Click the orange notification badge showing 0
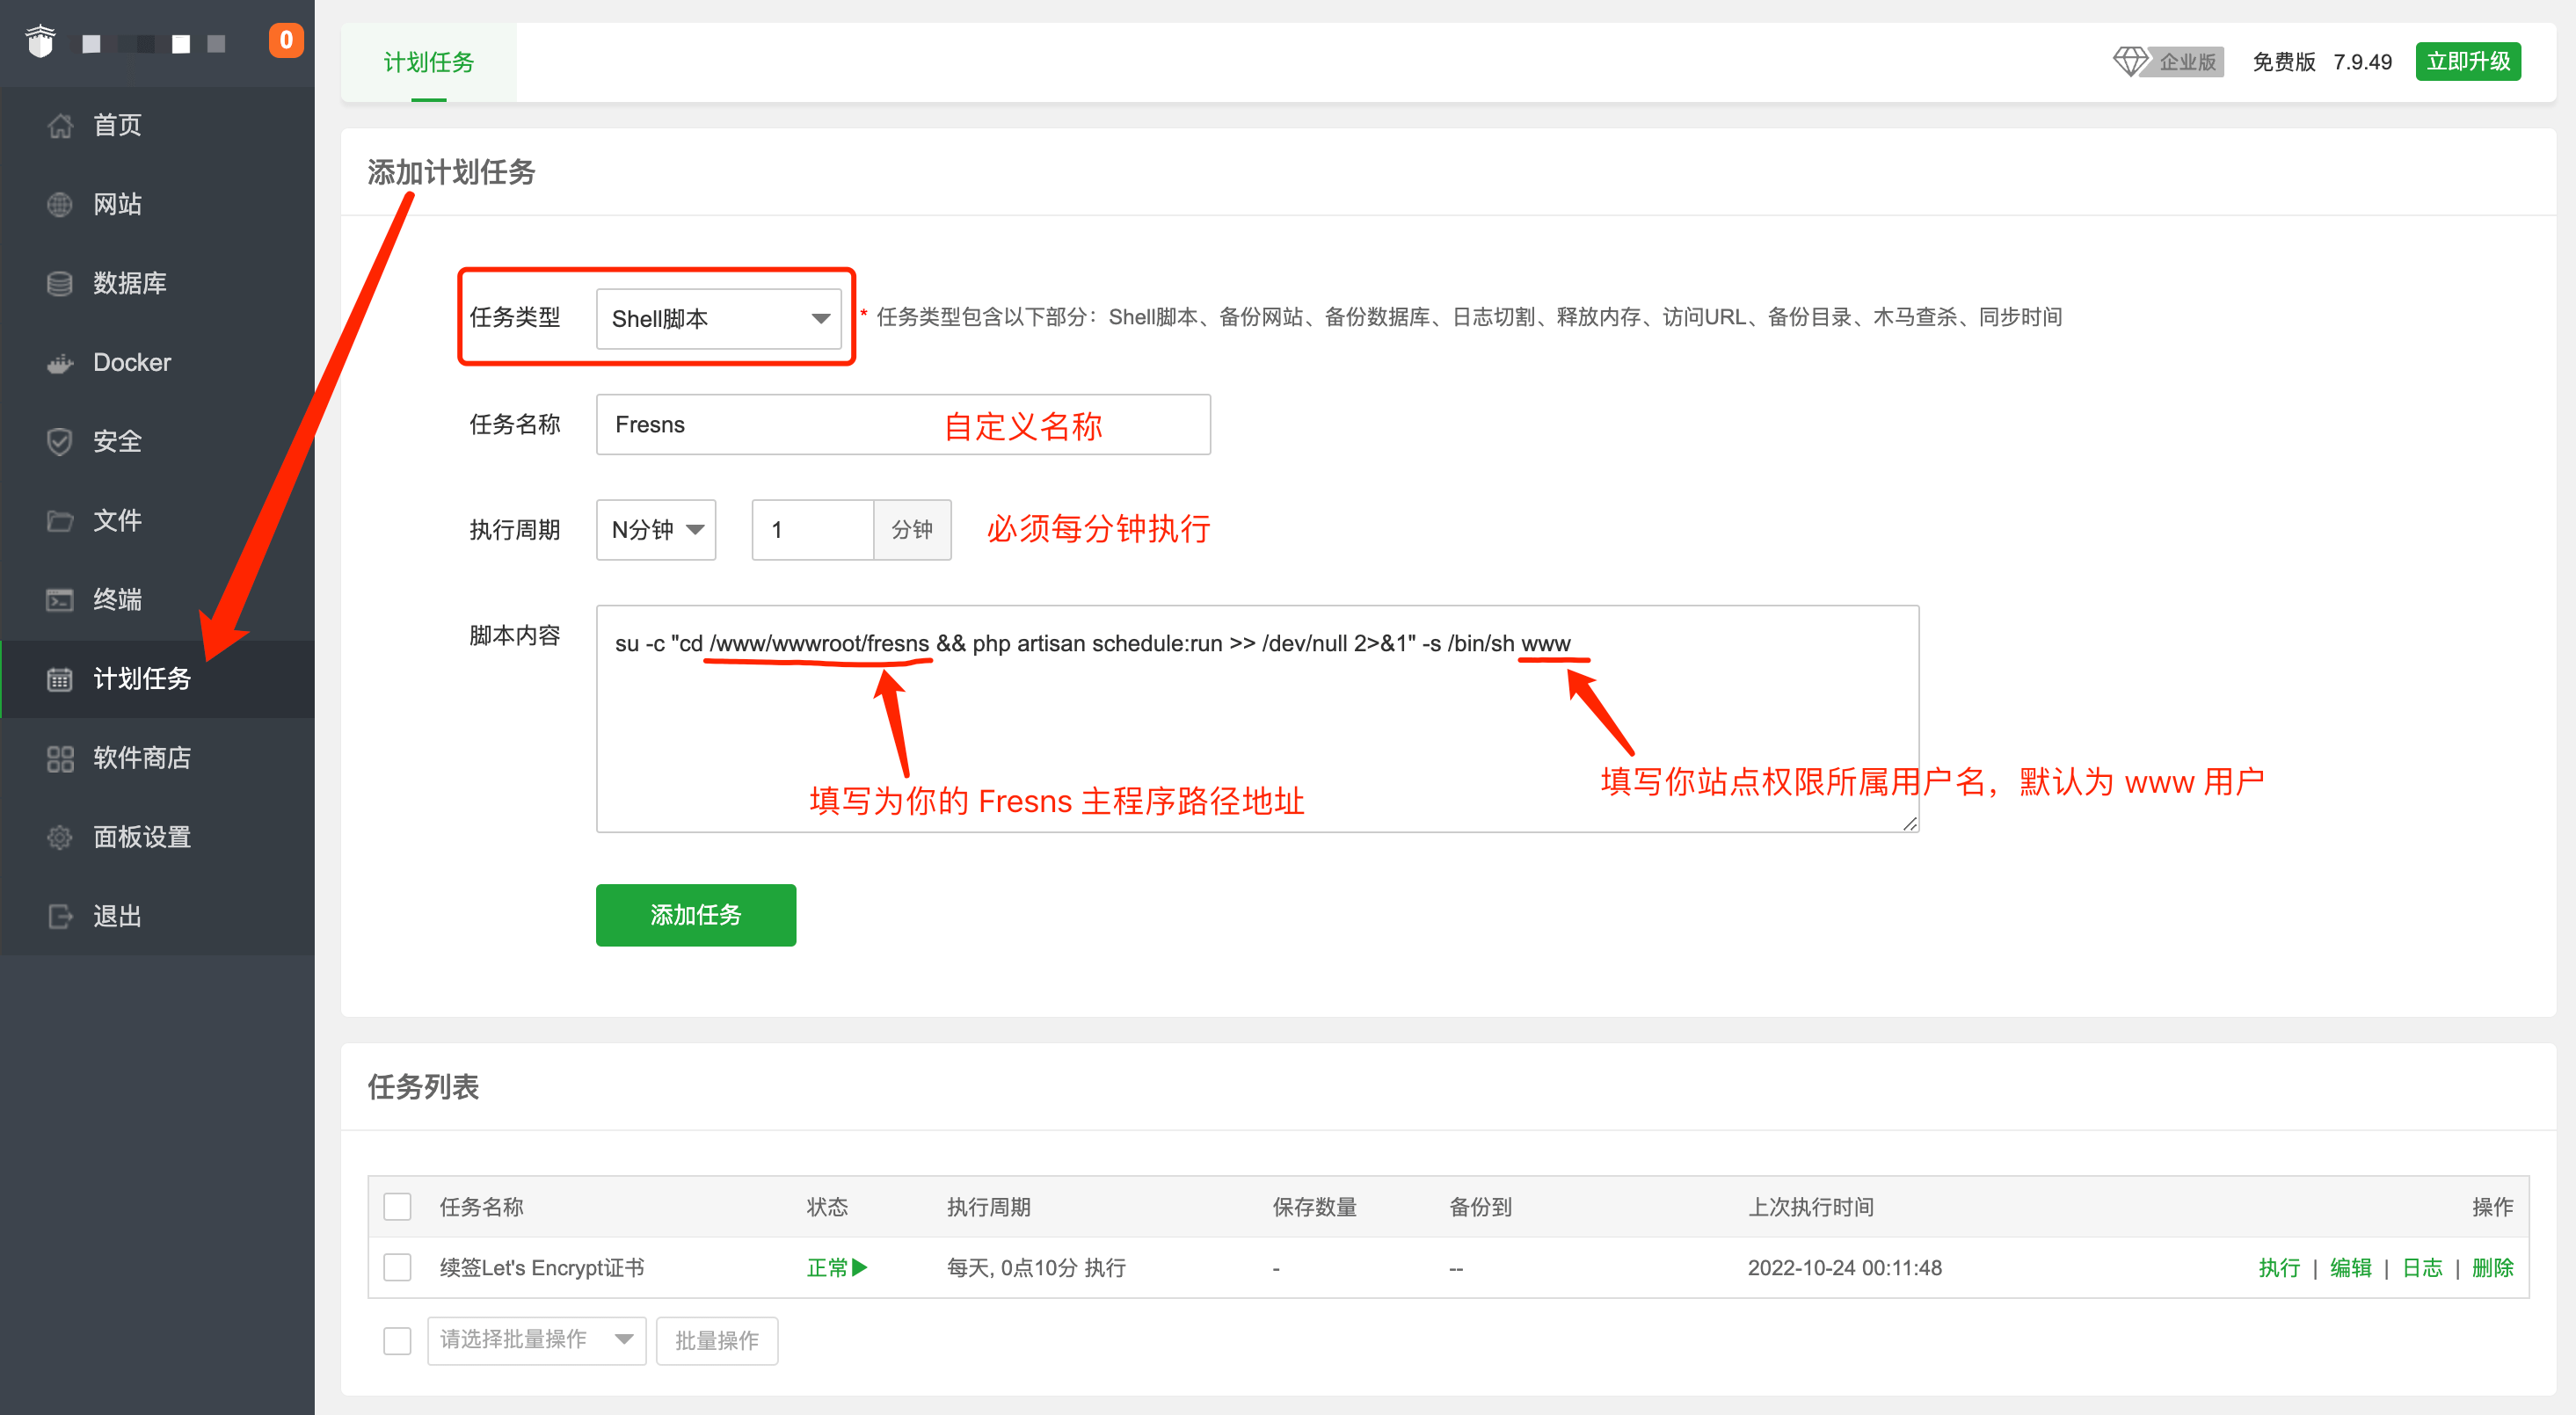This screenshot has width=2576, height=1415. (x=286, y=40)
